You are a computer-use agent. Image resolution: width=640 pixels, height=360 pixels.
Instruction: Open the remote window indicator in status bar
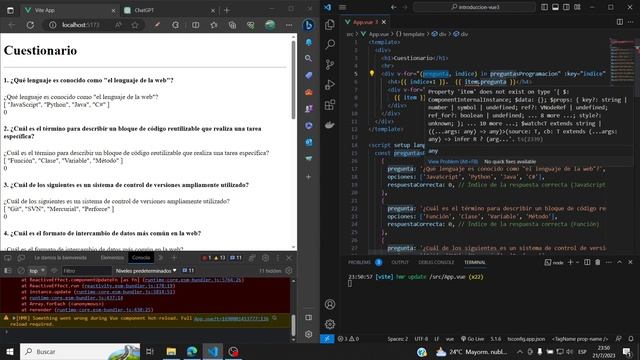[x=327, y=339]
